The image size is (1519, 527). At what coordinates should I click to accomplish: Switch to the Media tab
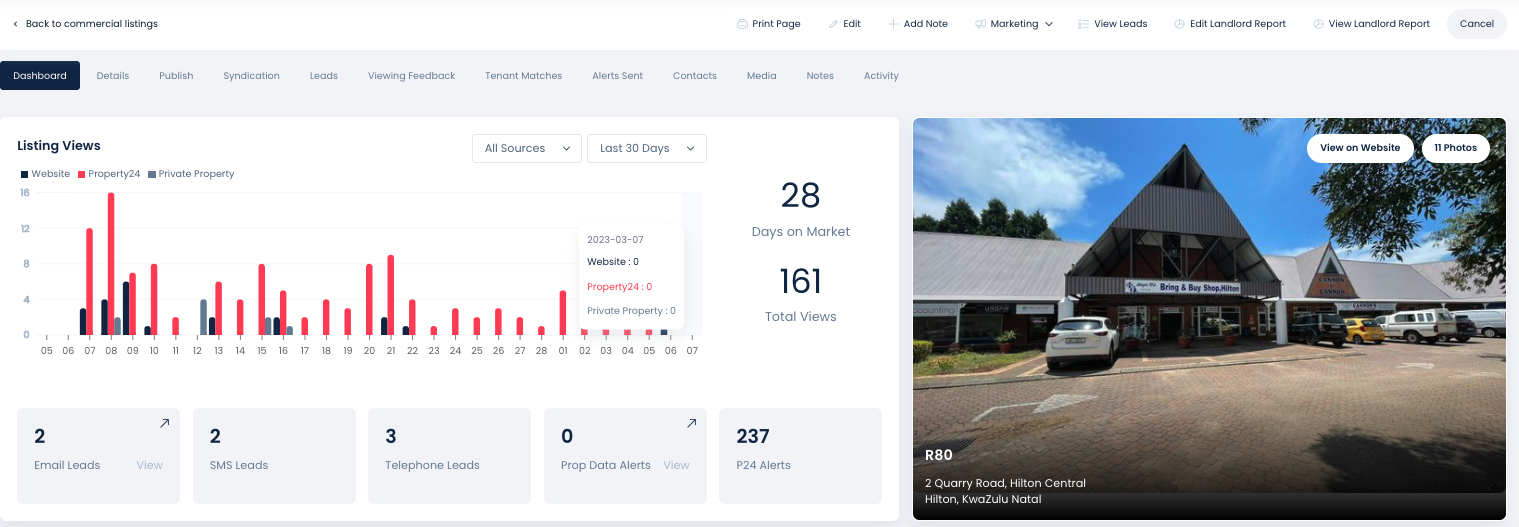(761, 76)
